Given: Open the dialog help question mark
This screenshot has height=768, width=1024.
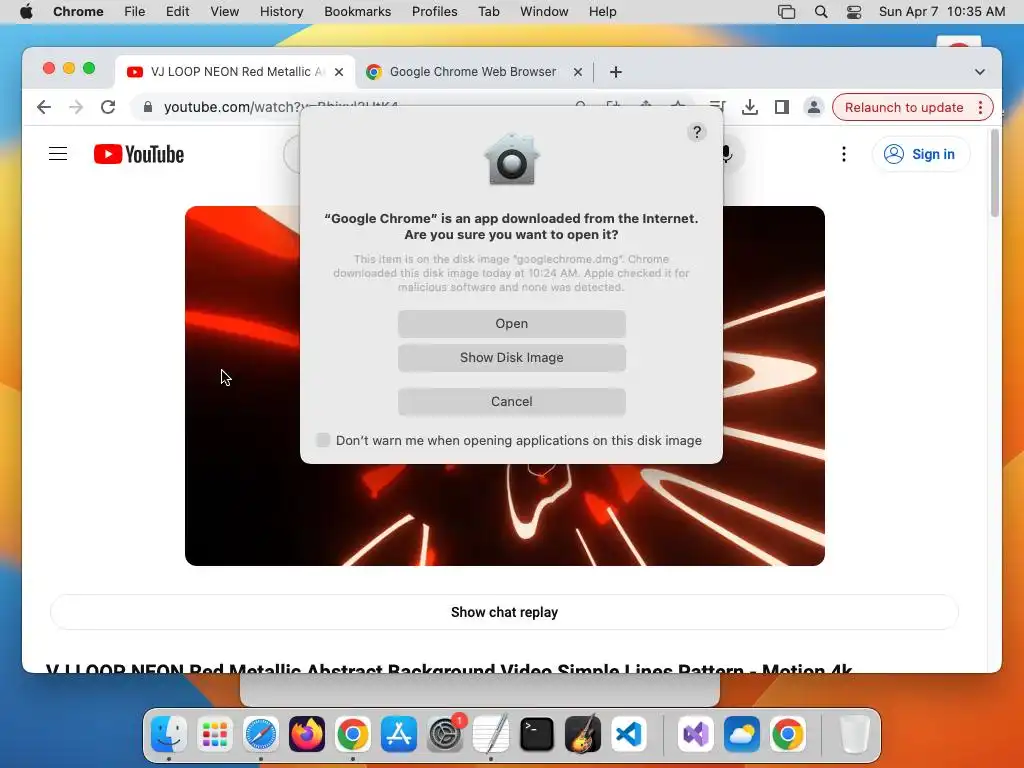Looking at the screenshot, I should coord(697,133).
